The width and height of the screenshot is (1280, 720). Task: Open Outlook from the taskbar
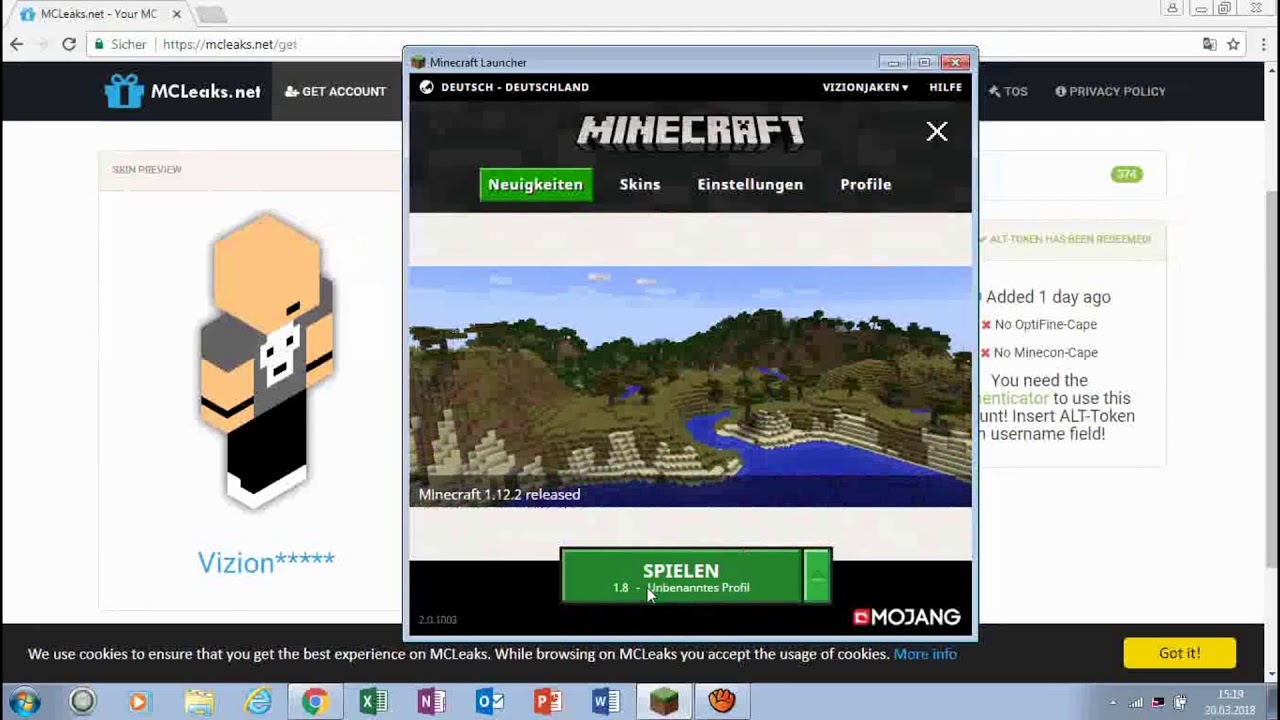[x=490, y=702]
